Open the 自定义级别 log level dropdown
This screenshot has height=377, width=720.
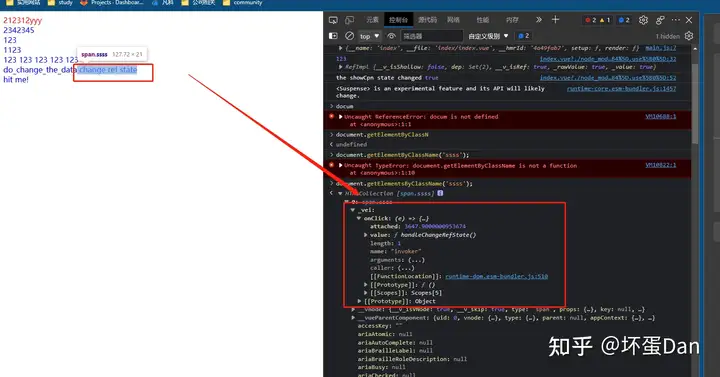488,36
